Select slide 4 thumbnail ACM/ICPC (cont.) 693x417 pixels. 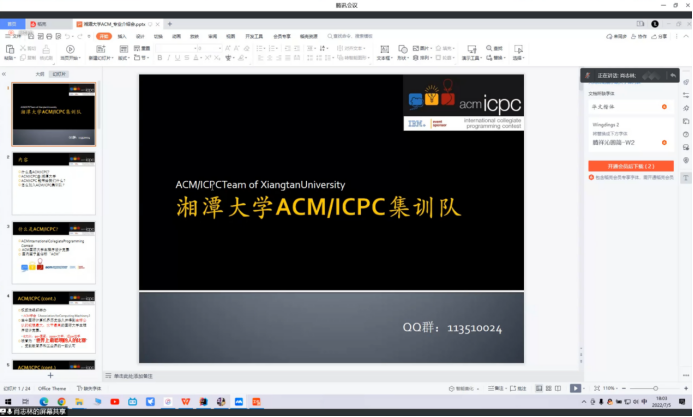pyautogui.click(x=53, y=322)
